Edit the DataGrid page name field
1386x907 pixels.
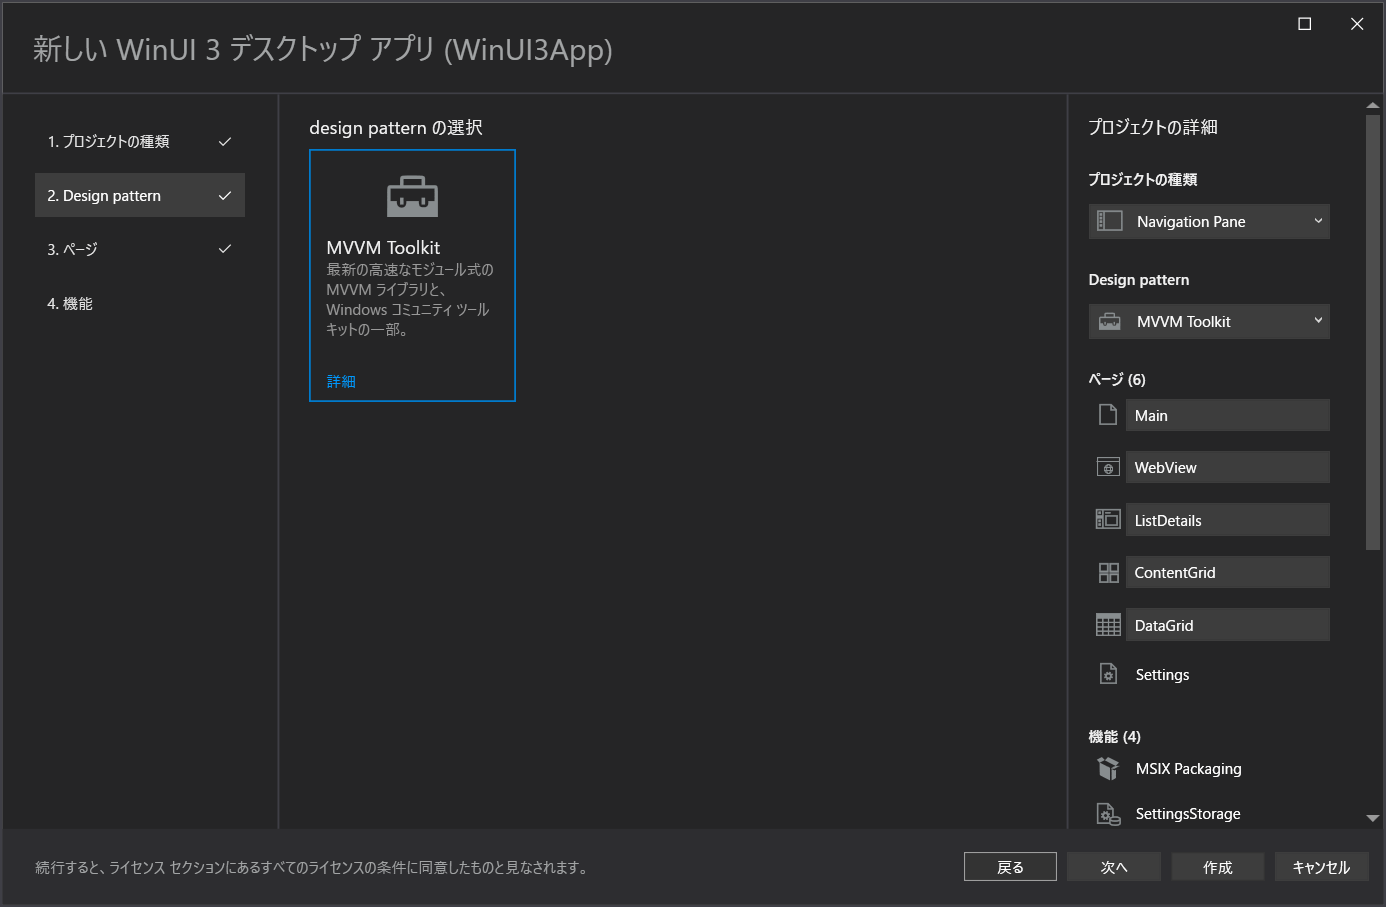[1228, 625]
